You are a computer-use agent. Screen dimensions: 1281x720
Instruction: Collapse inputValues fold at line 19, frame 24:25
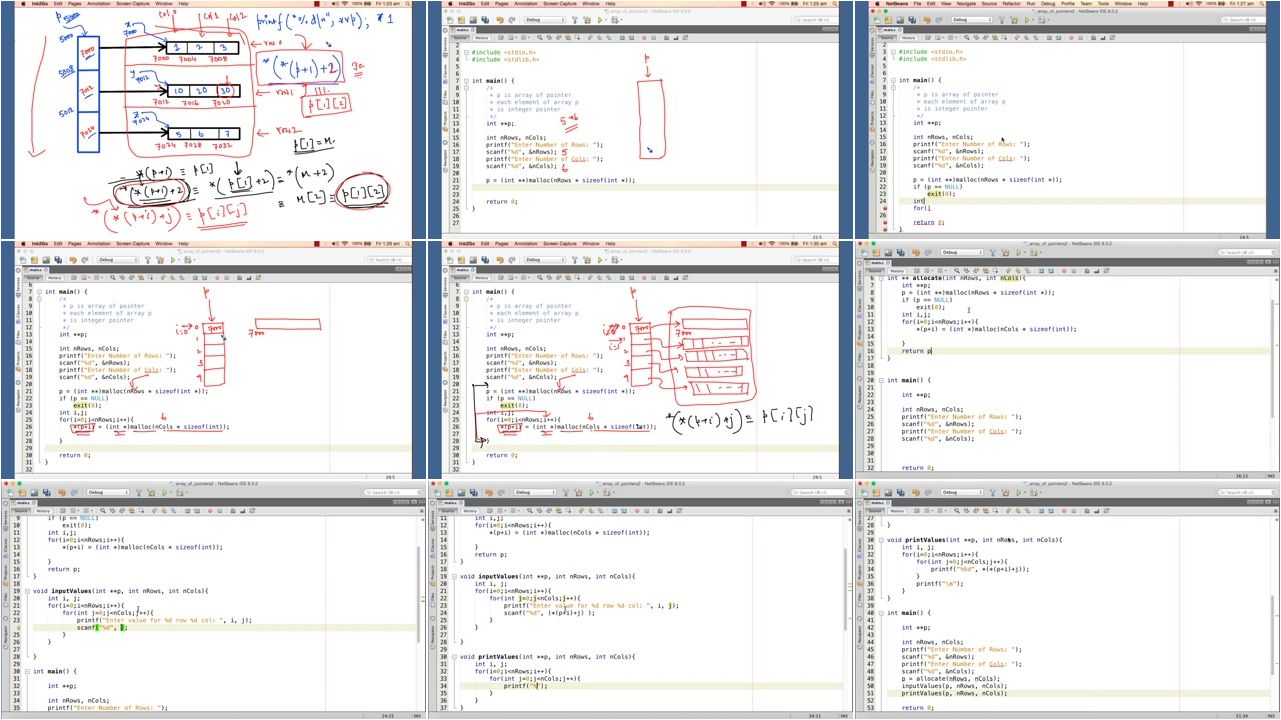coord(27,591)
